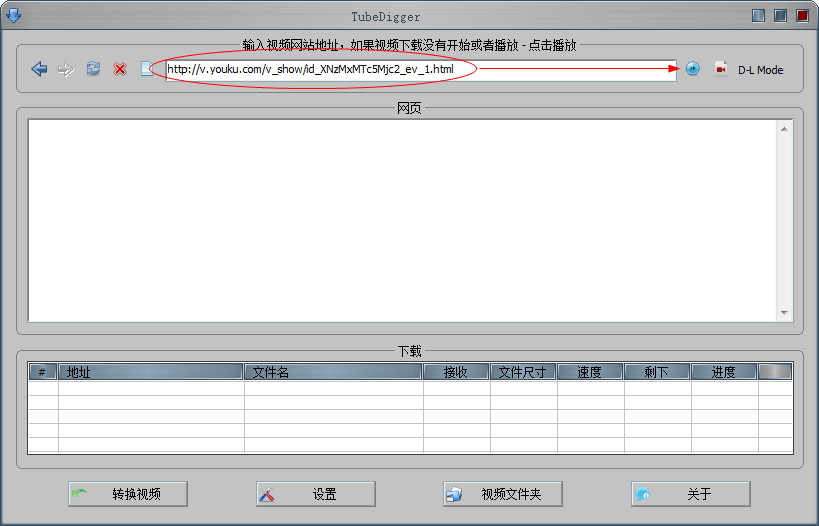
Task: Click the 速度 column header
Action: 590,372
